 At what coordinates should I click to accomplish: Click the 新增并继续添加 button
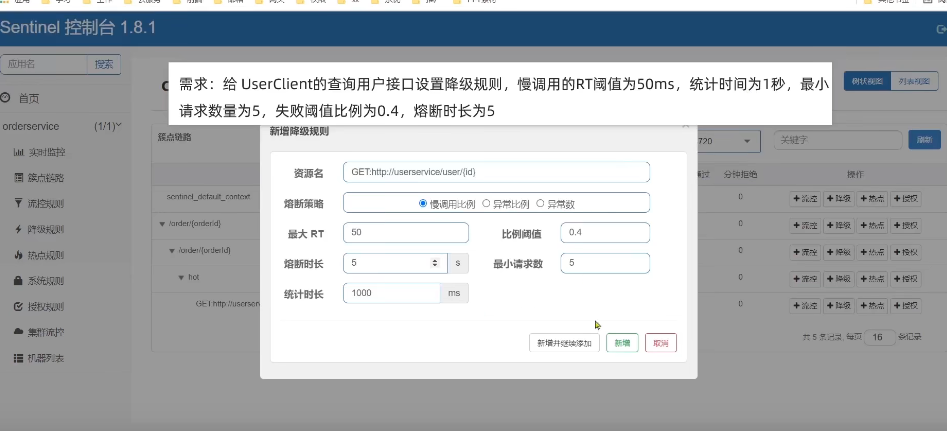564,343
